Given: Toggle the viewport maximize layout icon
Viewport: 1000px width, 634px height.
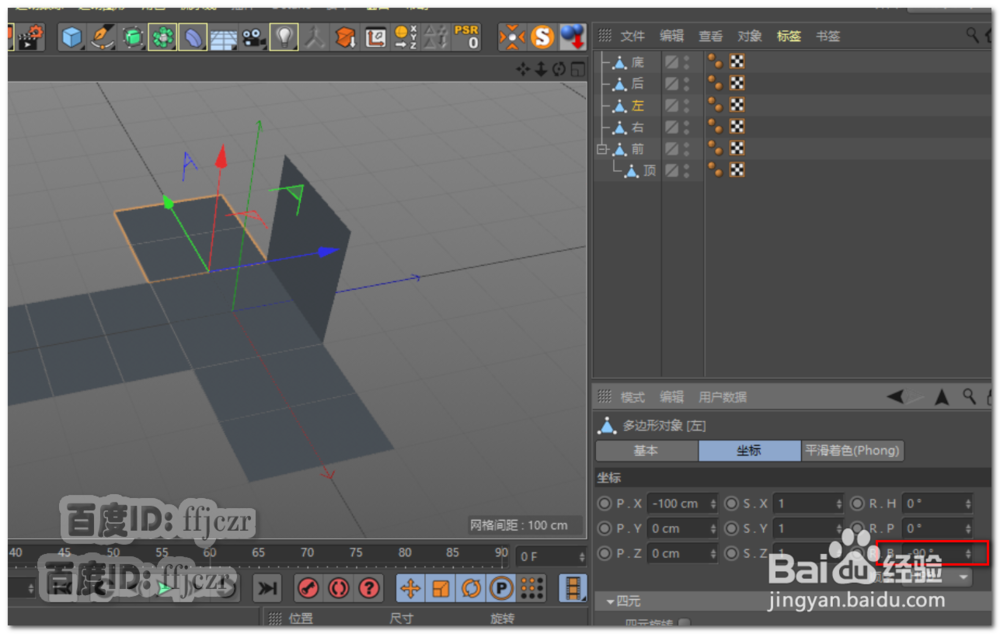Looking at the screenshot, I should [578, 69].
